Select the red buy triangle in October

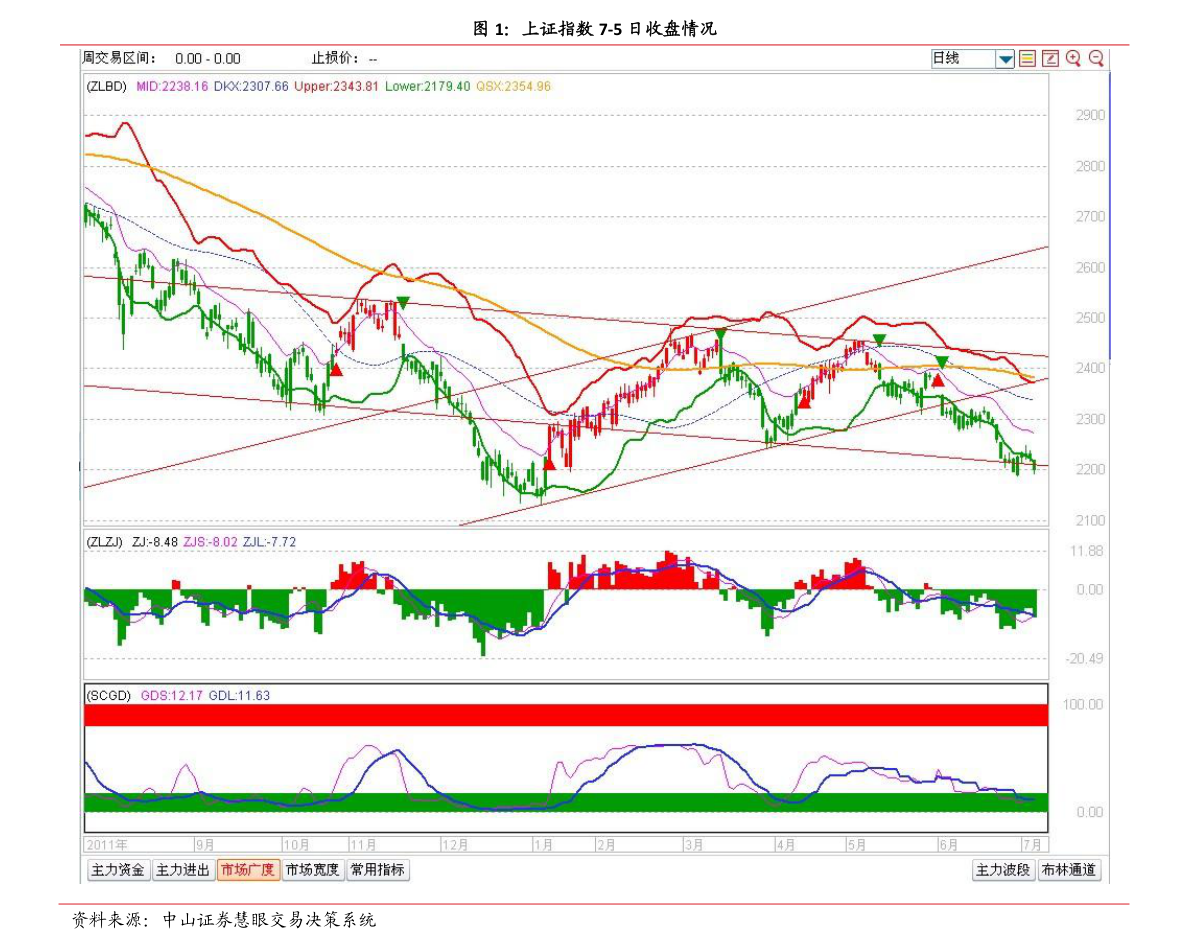[336, 369]
